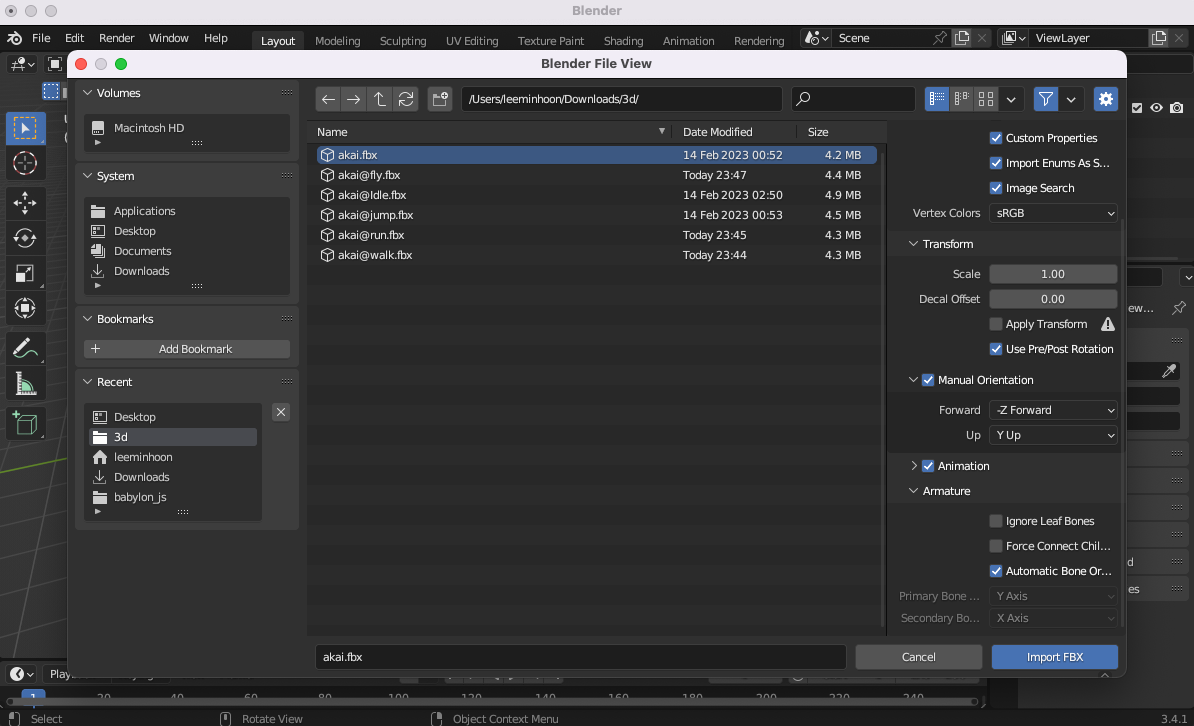
Task: Click the Blender logo menu icon
Action: click(14, 38)
